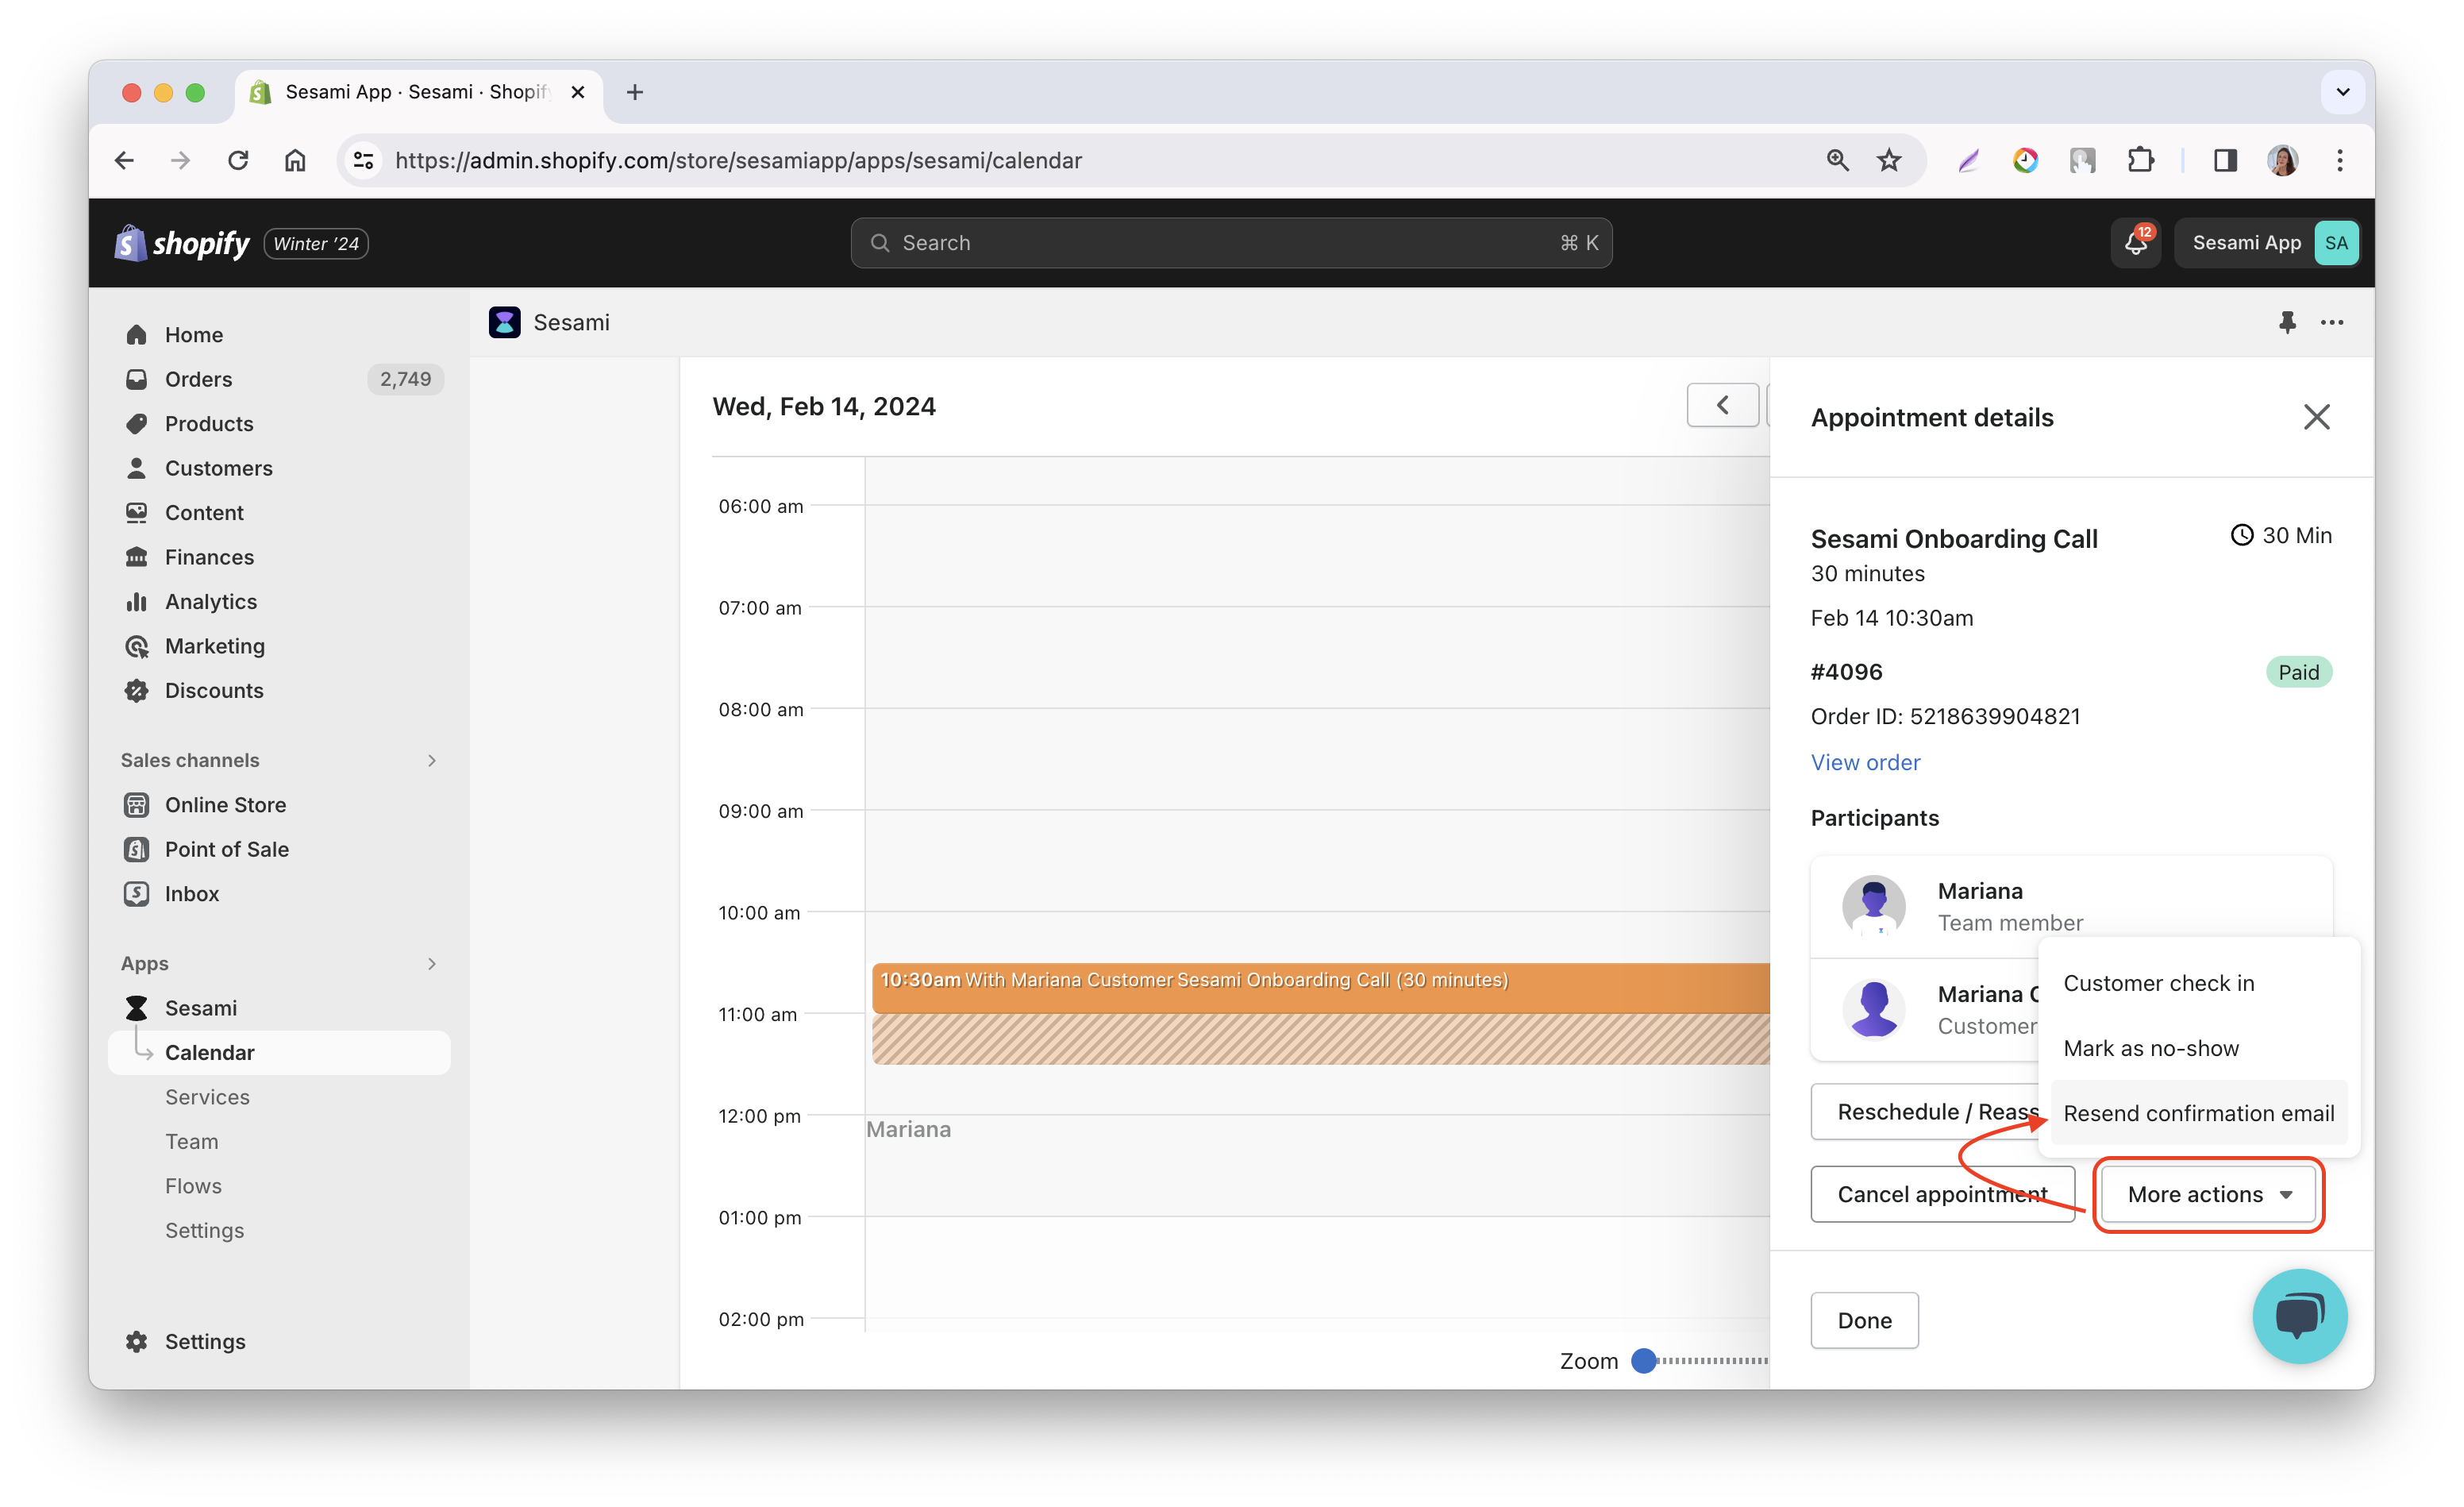Select Resend confirmation email option
This screenshot has height=1507, width=2464.
(x=2198, y=1113)
